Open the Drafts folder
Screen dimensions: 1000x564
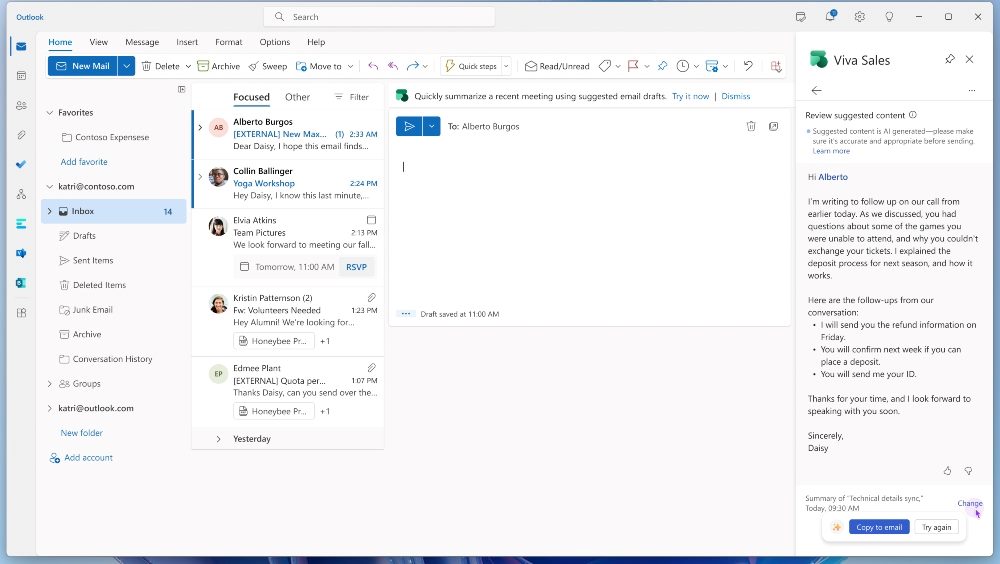click(x=84, y=236)
